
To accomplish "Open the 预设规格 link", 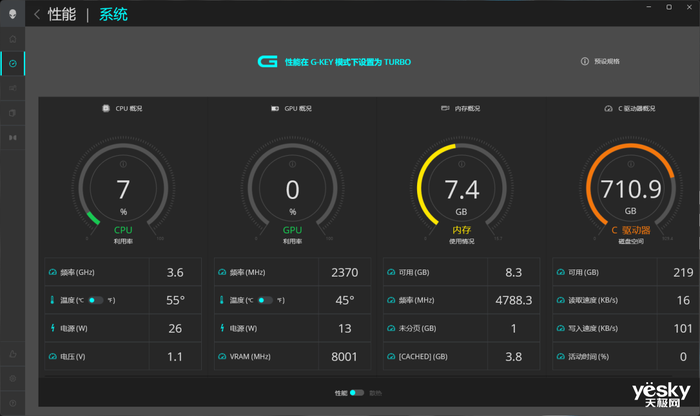I will (607, 61).
